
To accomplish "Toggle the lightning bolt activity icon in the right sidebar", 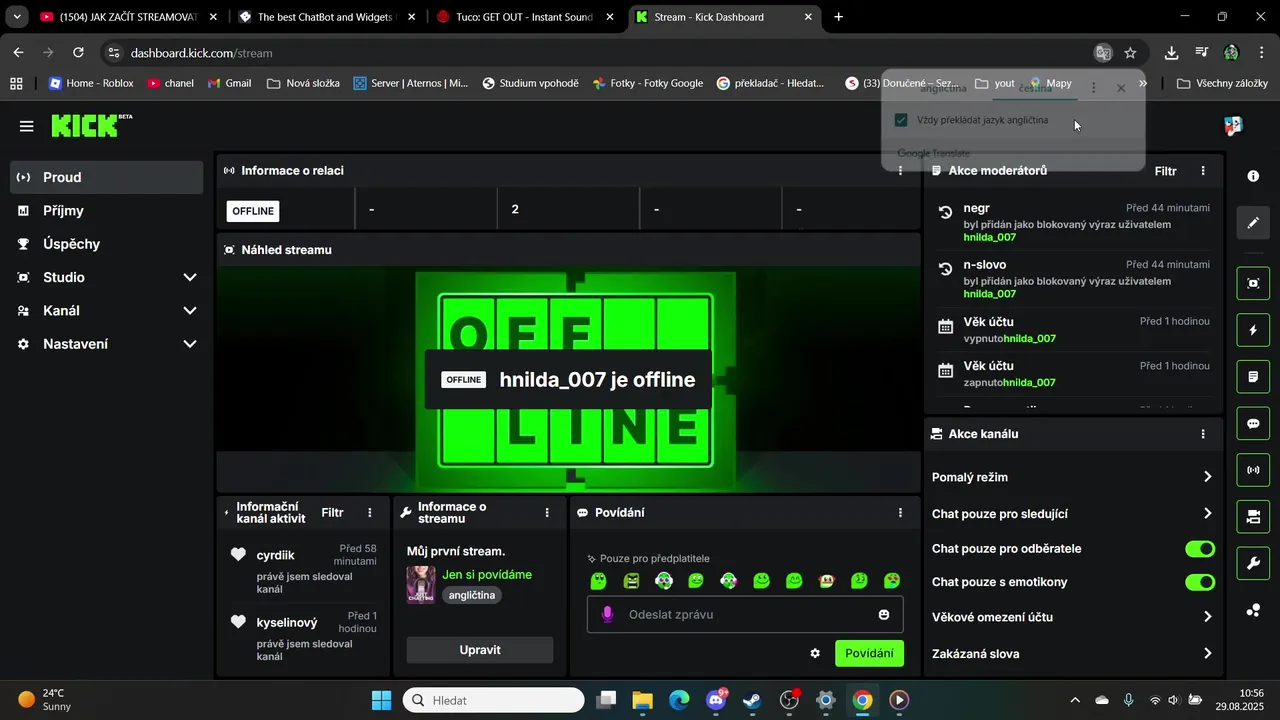I will coord(1253,330).
